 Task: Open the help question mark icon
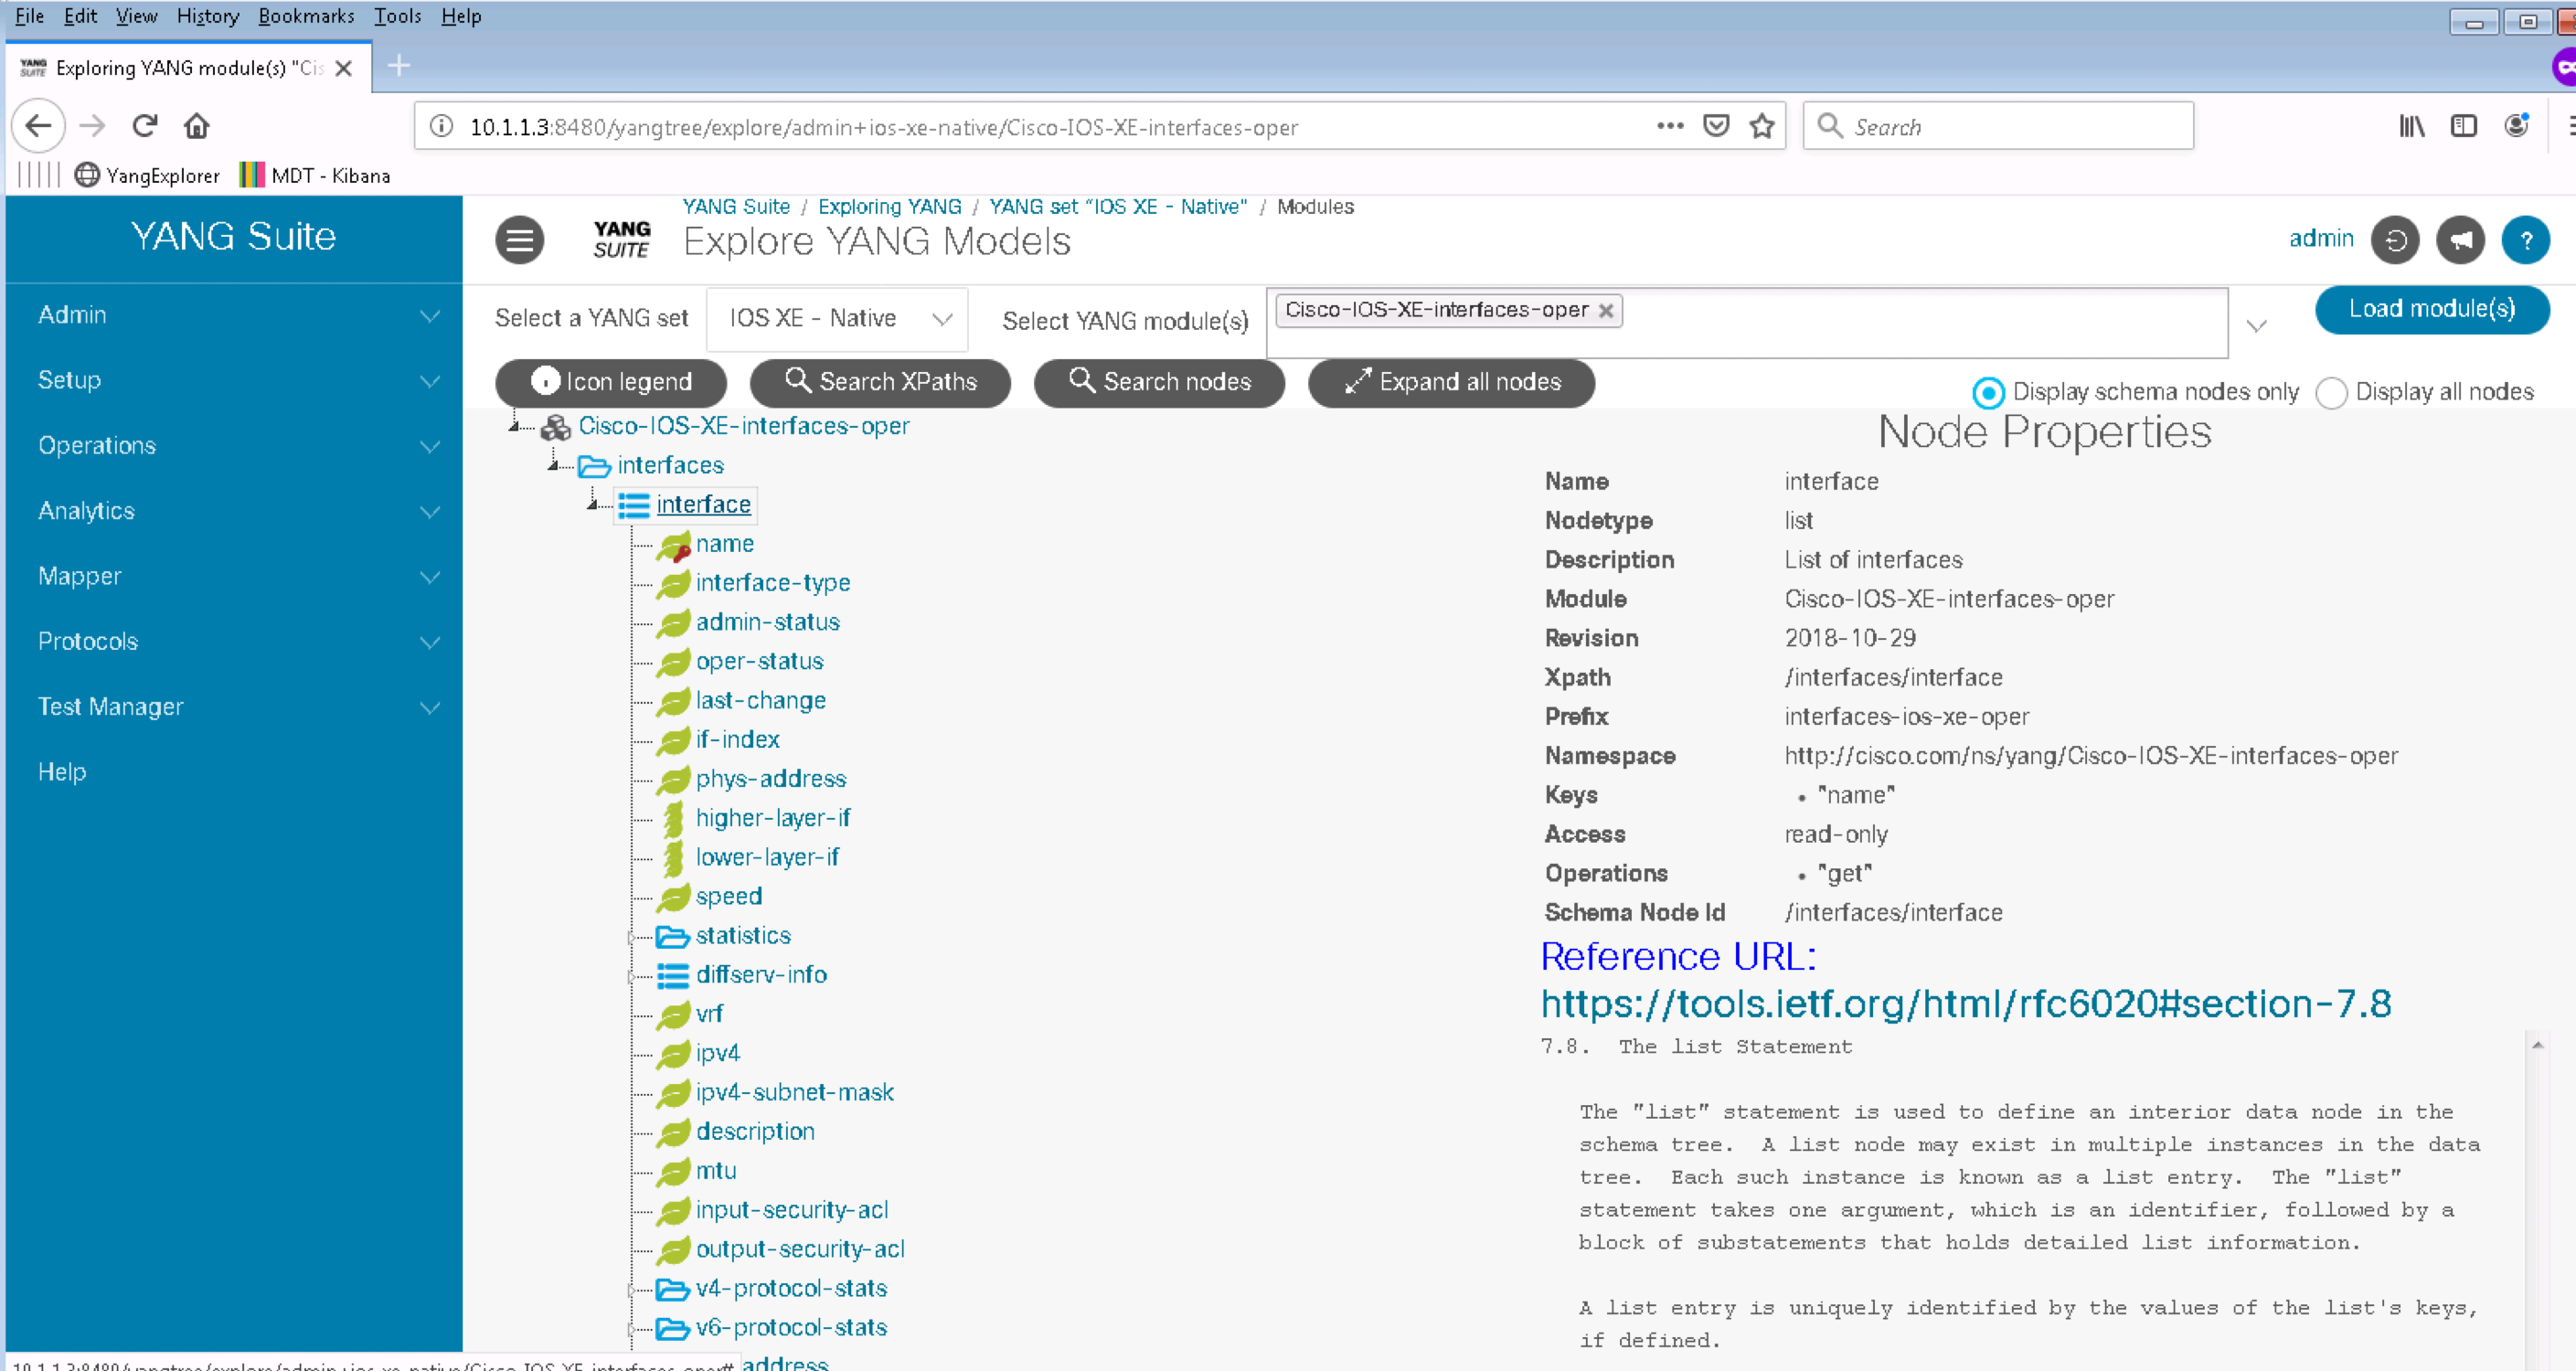tap(2525, 240)
